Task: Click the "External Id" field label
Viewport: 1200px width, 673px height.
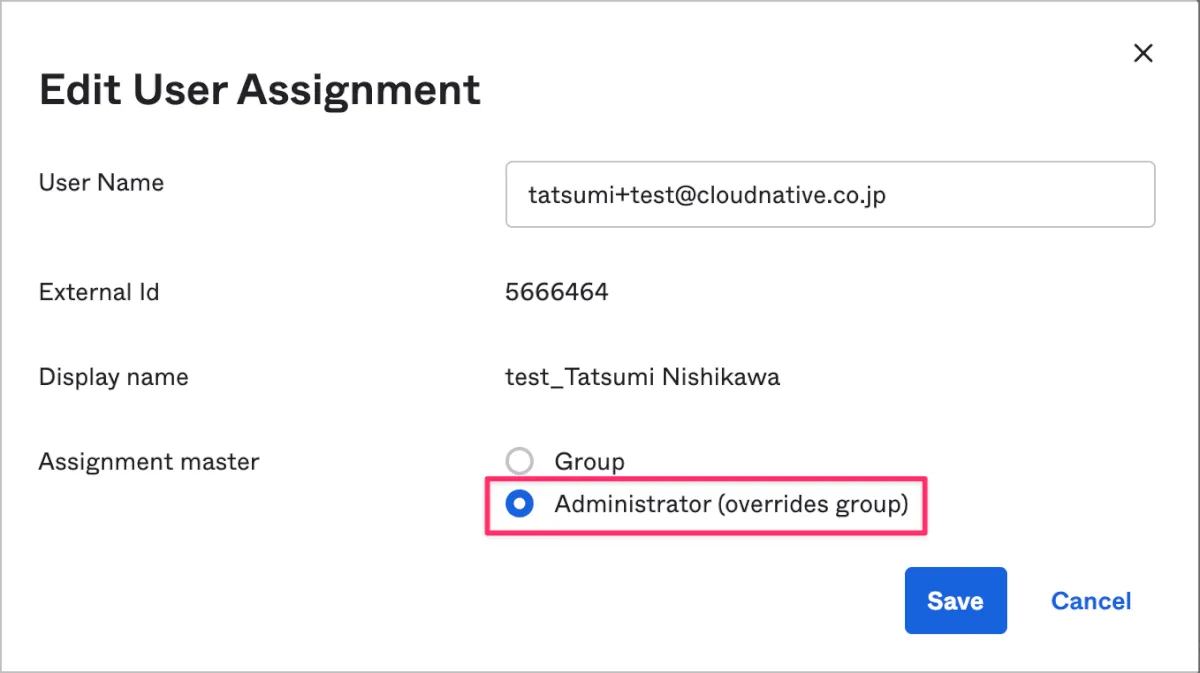Action: tap(99, 292)
